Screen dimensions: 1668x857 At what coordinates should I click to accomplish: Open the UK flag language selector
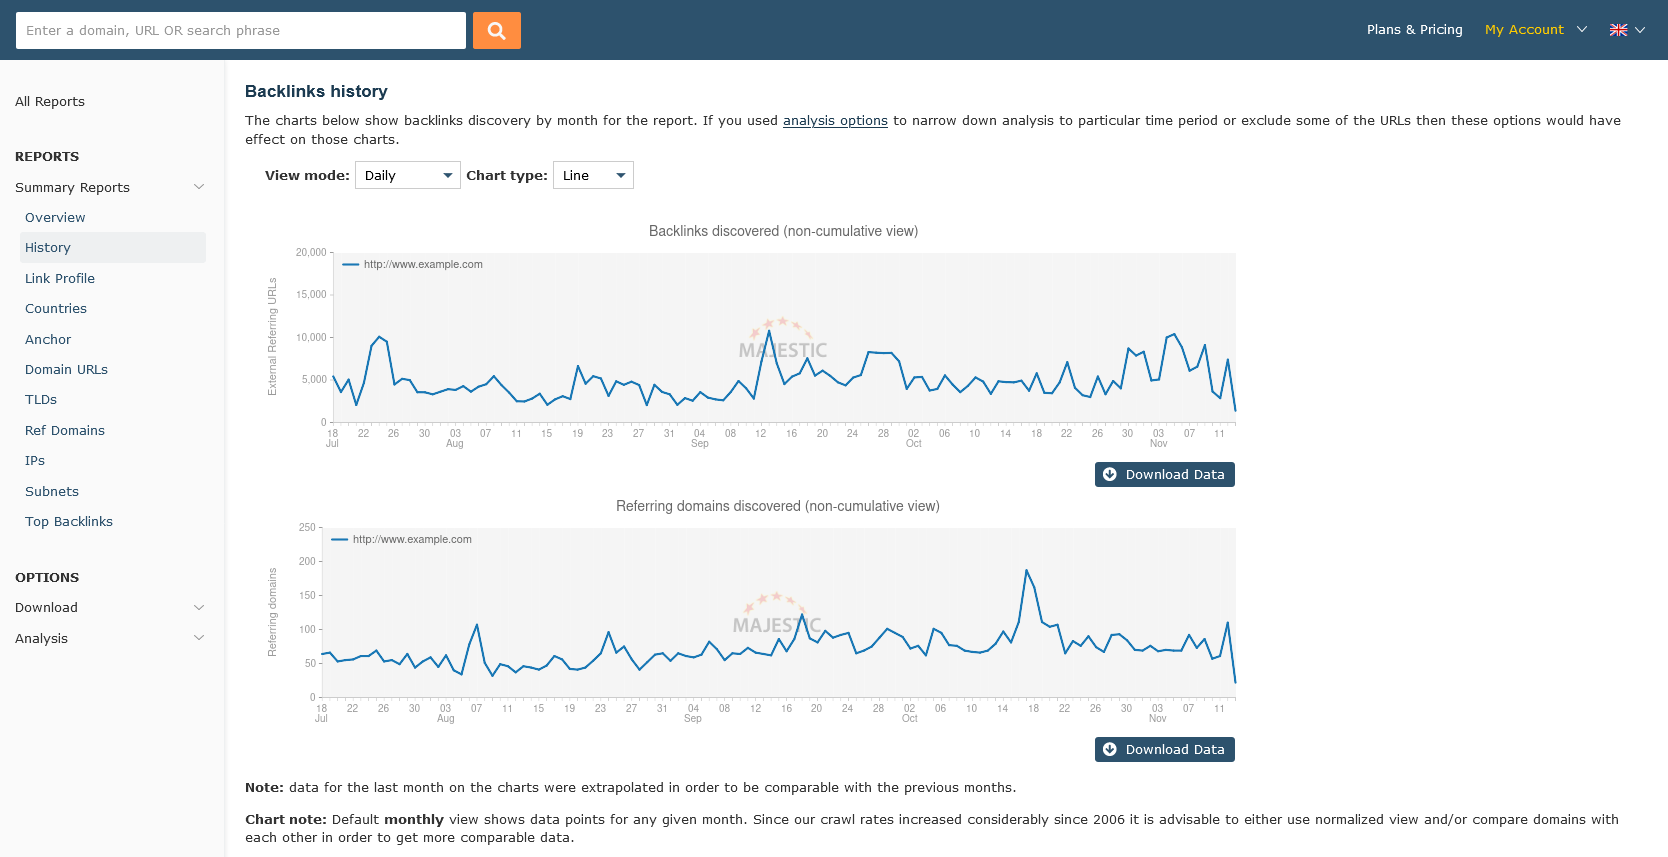1626,30
